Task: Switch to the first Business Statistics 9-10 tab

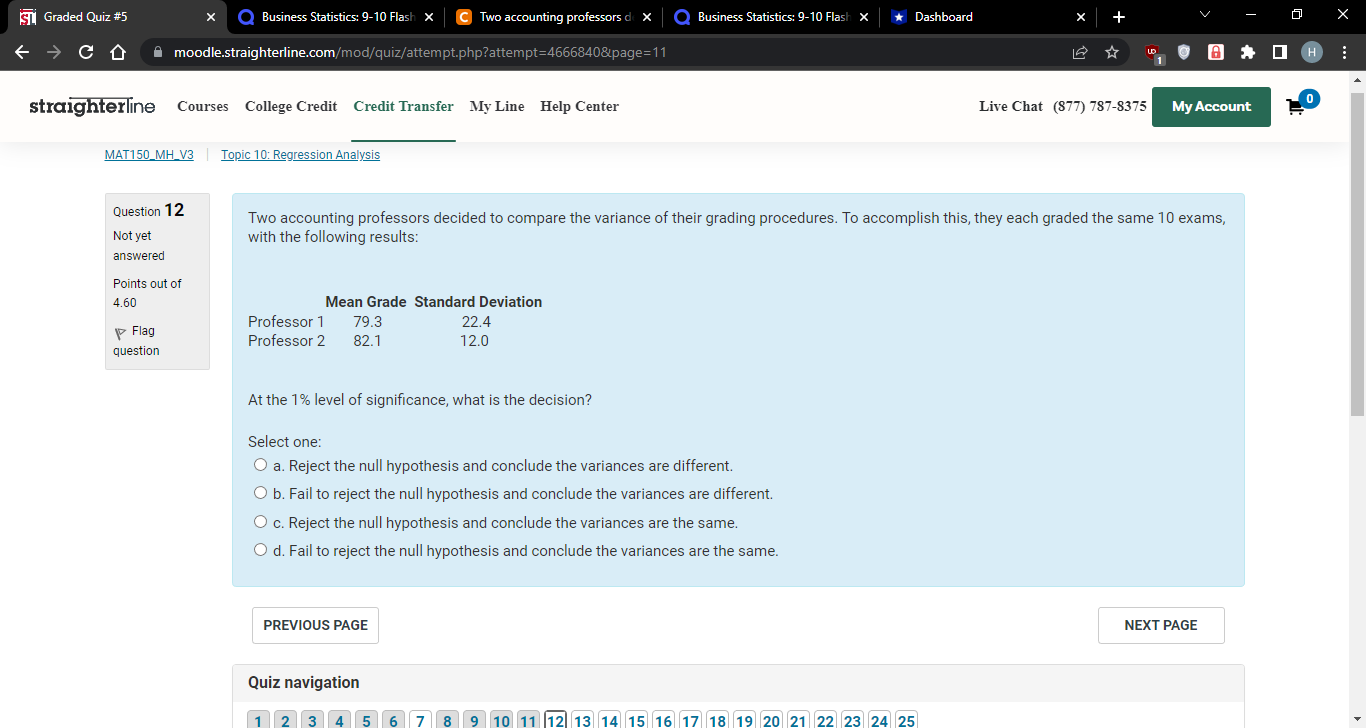Action: [x=336, y=17]
